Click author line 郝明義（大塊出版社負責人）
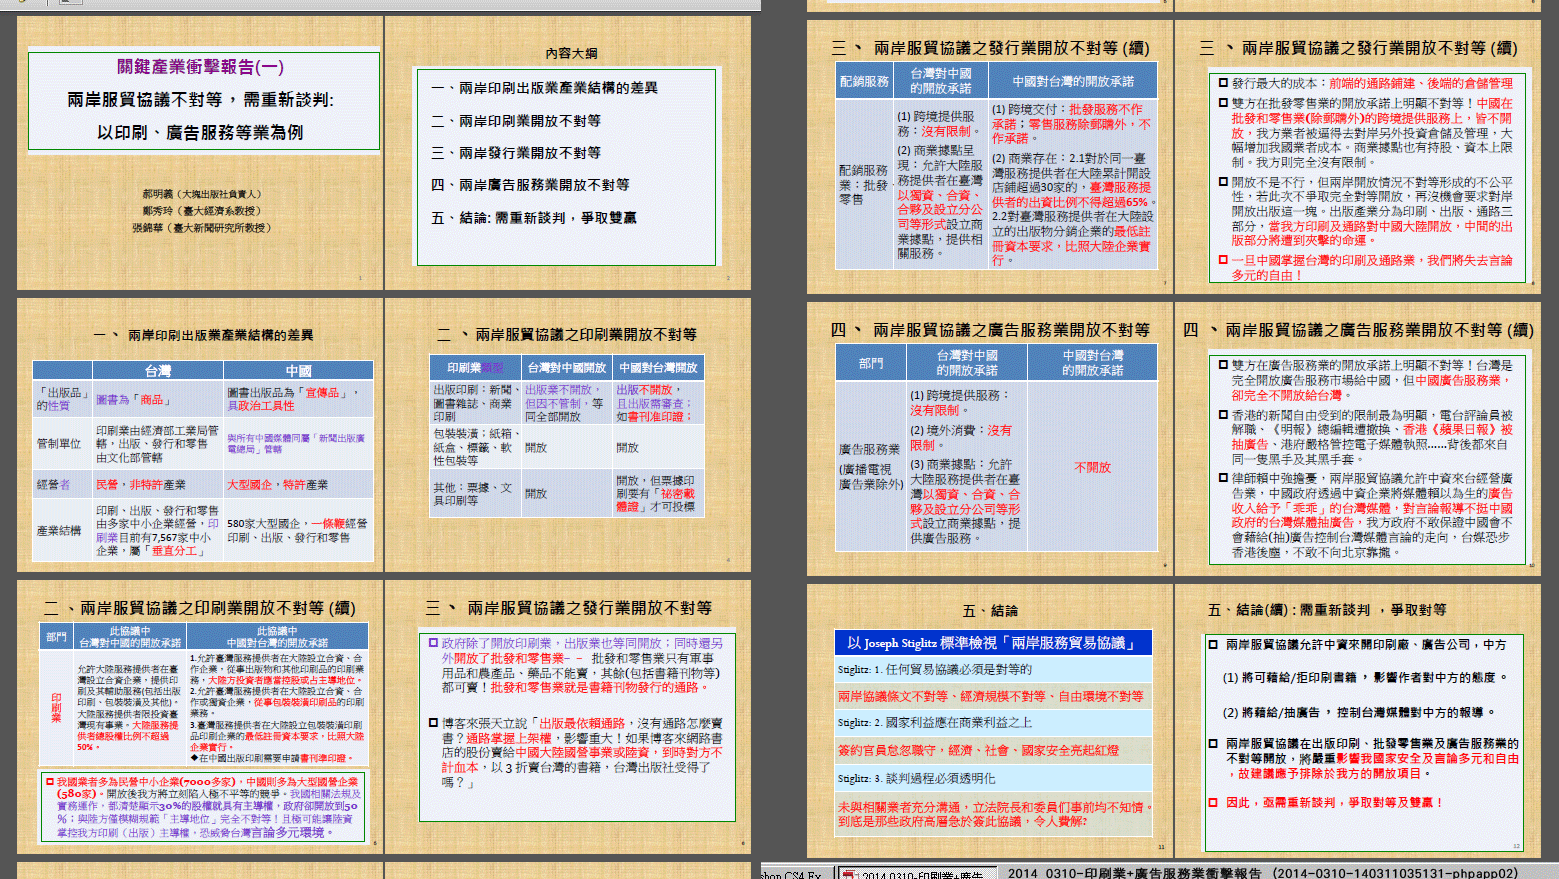Image resolution: width=1559 pixels, height=879 pixels. click(202, 194)
